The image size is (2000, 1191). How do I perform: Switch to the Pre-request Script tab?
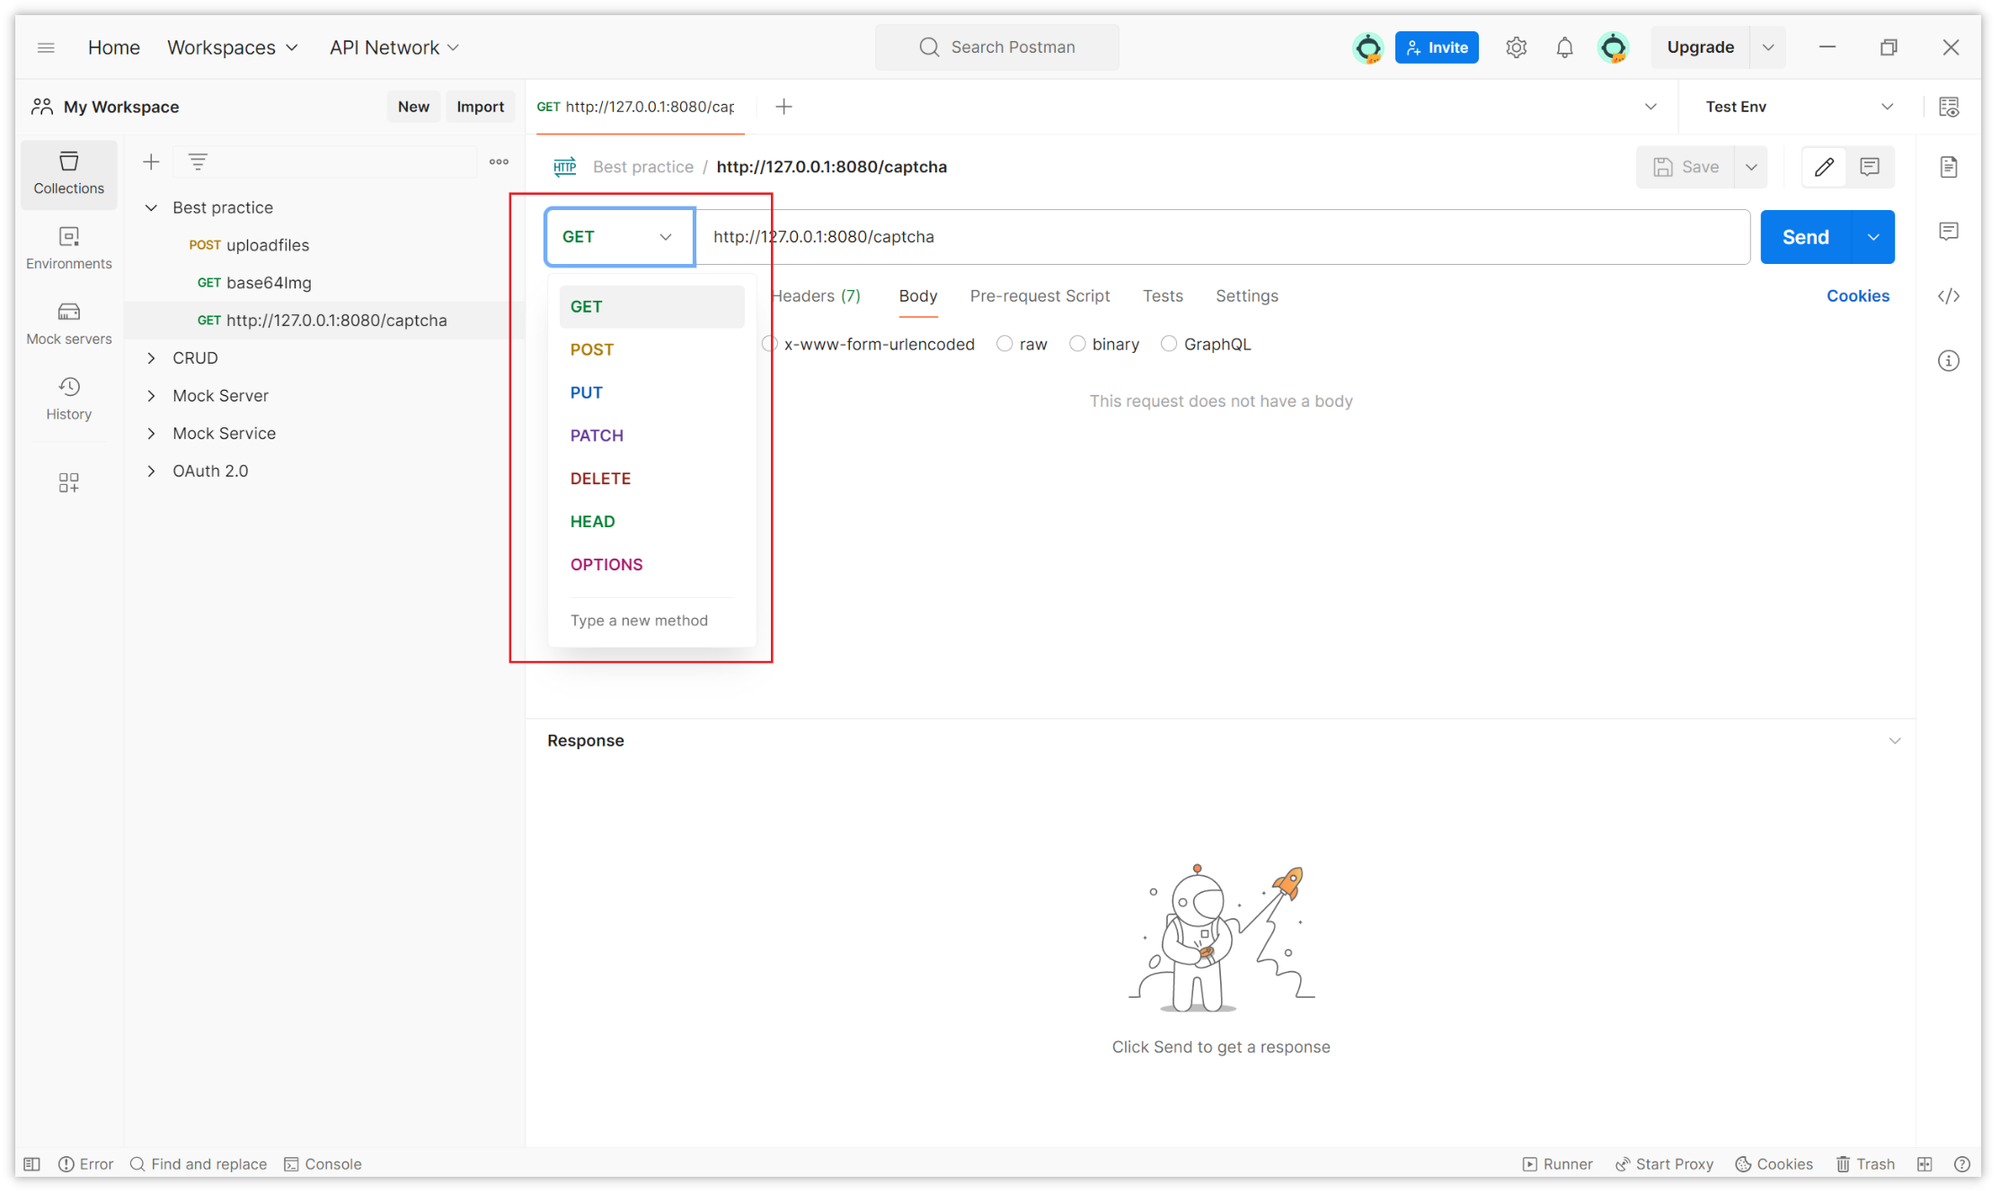(1039, 296)
